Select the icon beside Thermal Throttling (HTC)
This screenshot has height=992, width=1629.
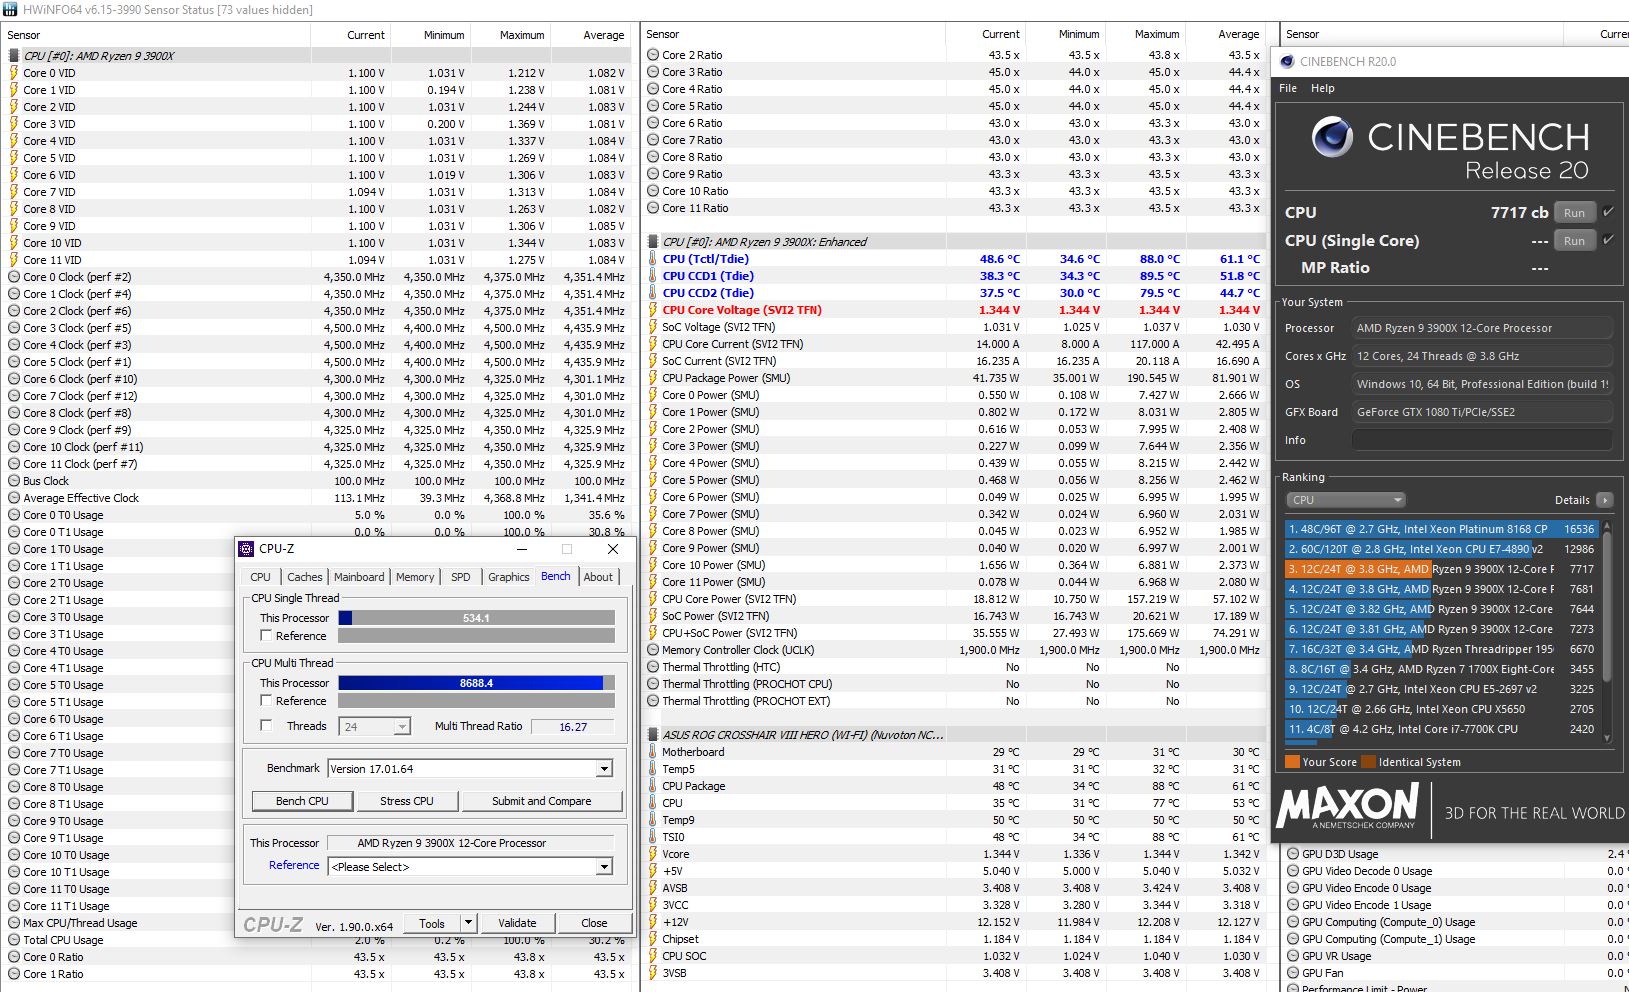tap(653, 667)
